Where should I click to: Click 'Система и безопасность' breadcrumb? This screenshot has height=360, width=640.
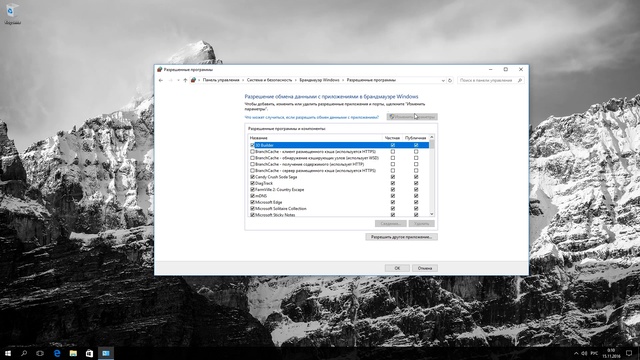point(269,80)
